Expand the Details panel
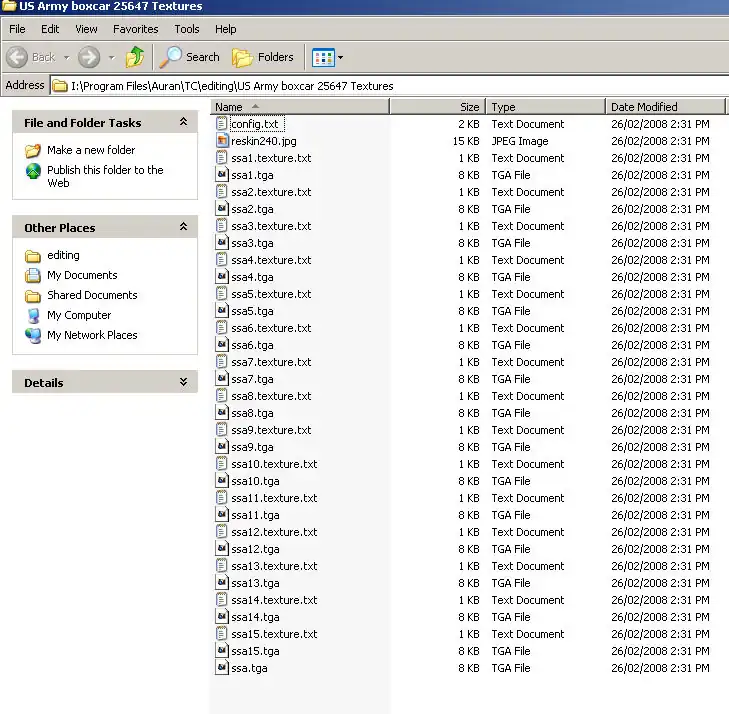This screenshot has height=714, width=729. pyautogui.click(x=183, y=382)
